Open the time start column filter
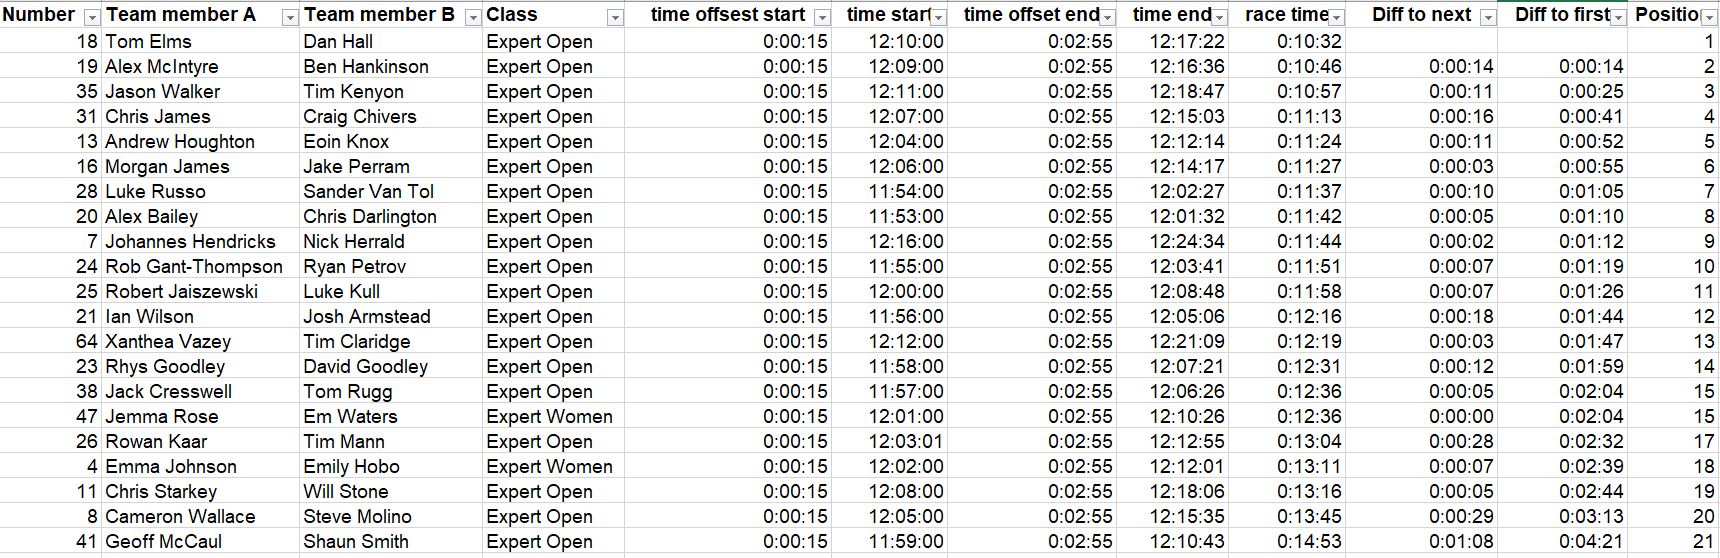 [x=938, y=17]
